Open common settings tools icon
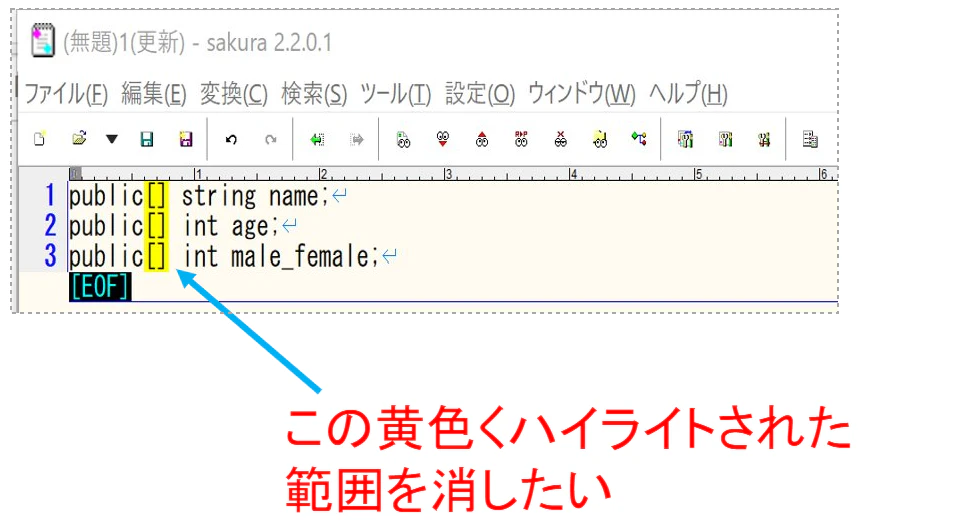Screen dimensions: 964x522 [x=764, y=140]
